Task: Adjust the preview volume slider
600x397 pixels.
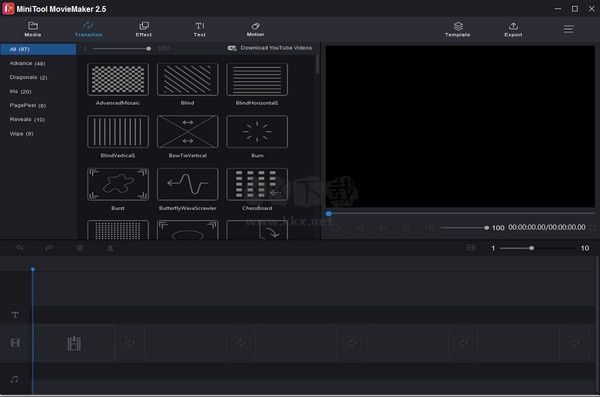Action: [x=465, y=228]
